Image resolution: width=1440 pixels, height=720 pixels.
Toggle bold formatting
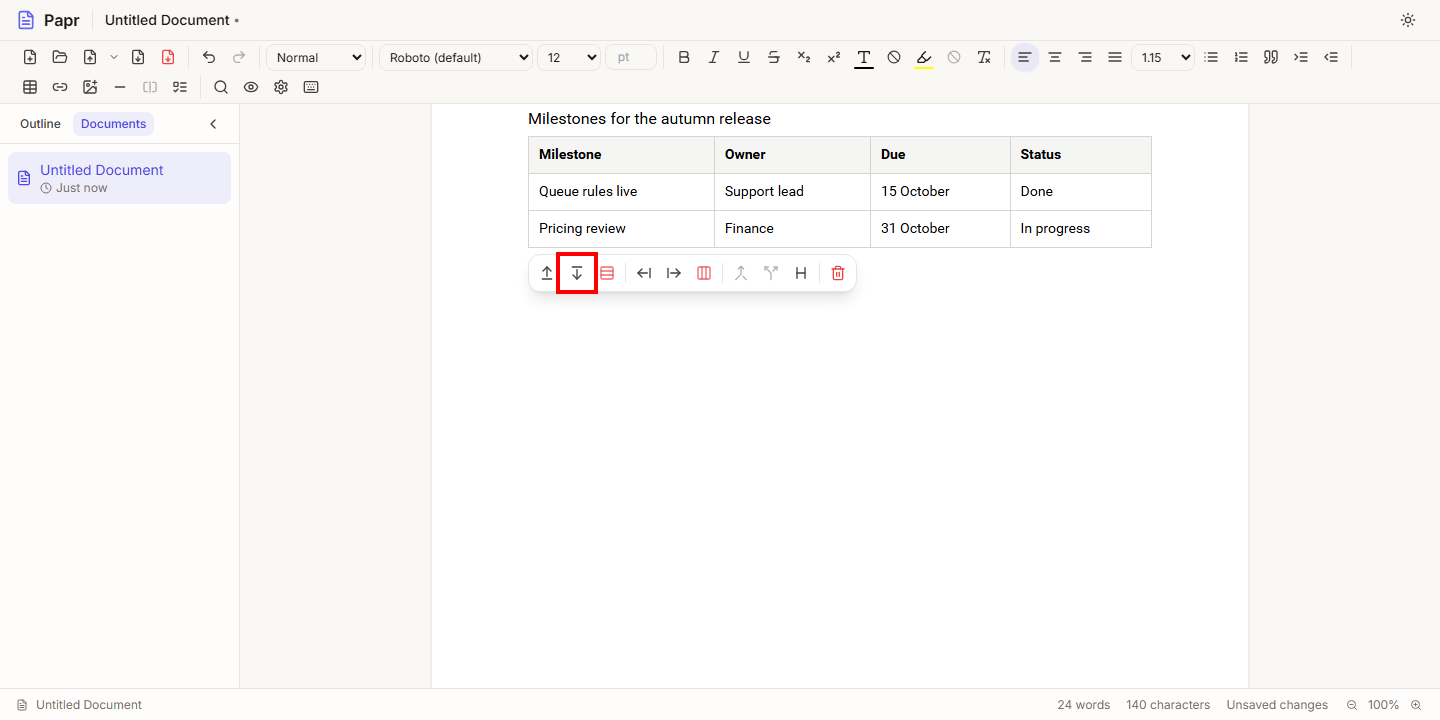(684, 57)
